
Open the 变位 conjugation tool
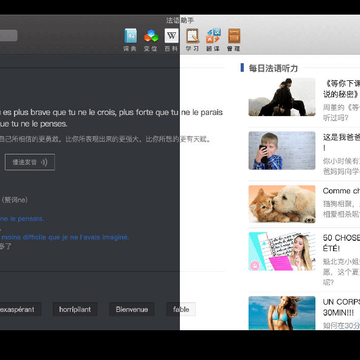[x=151, y=40]
